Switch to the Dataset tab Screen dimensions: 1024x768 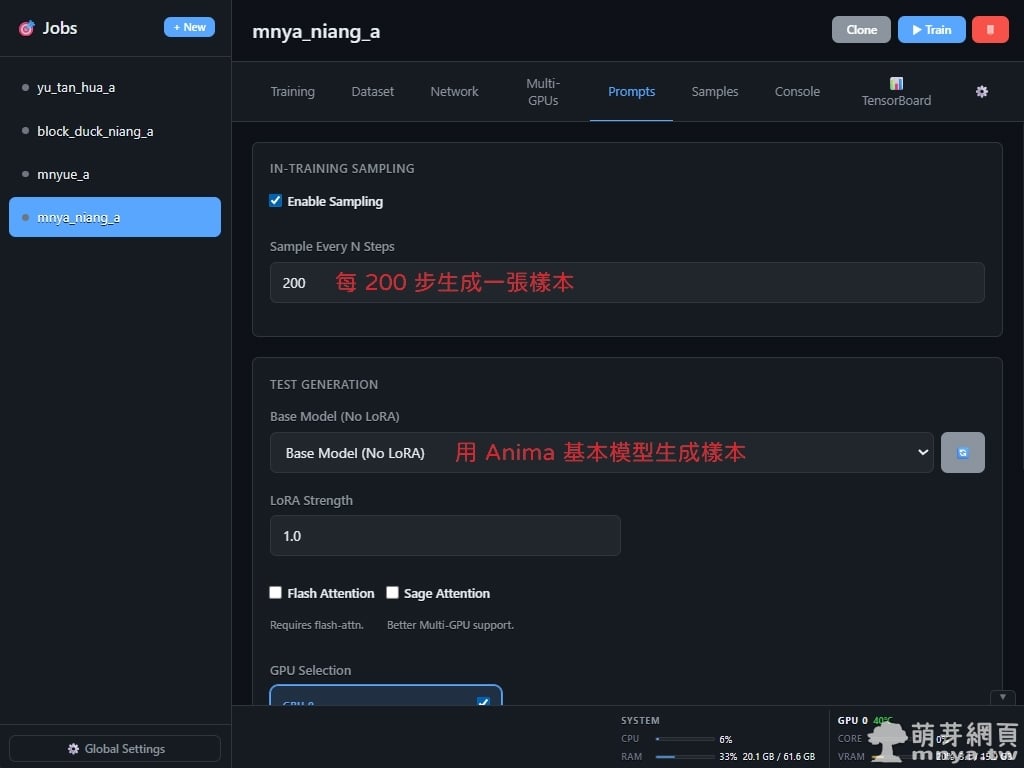coord(372,91)
